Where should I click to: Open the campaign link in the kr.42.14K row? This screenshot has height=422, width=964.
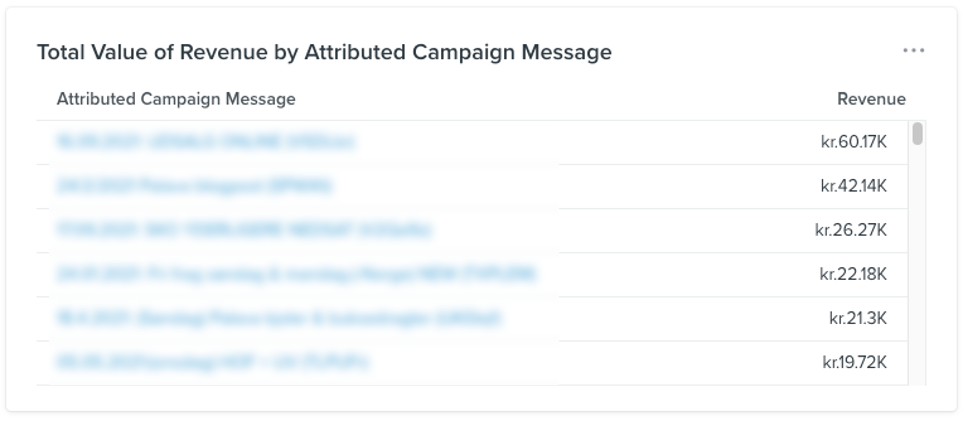195,186
